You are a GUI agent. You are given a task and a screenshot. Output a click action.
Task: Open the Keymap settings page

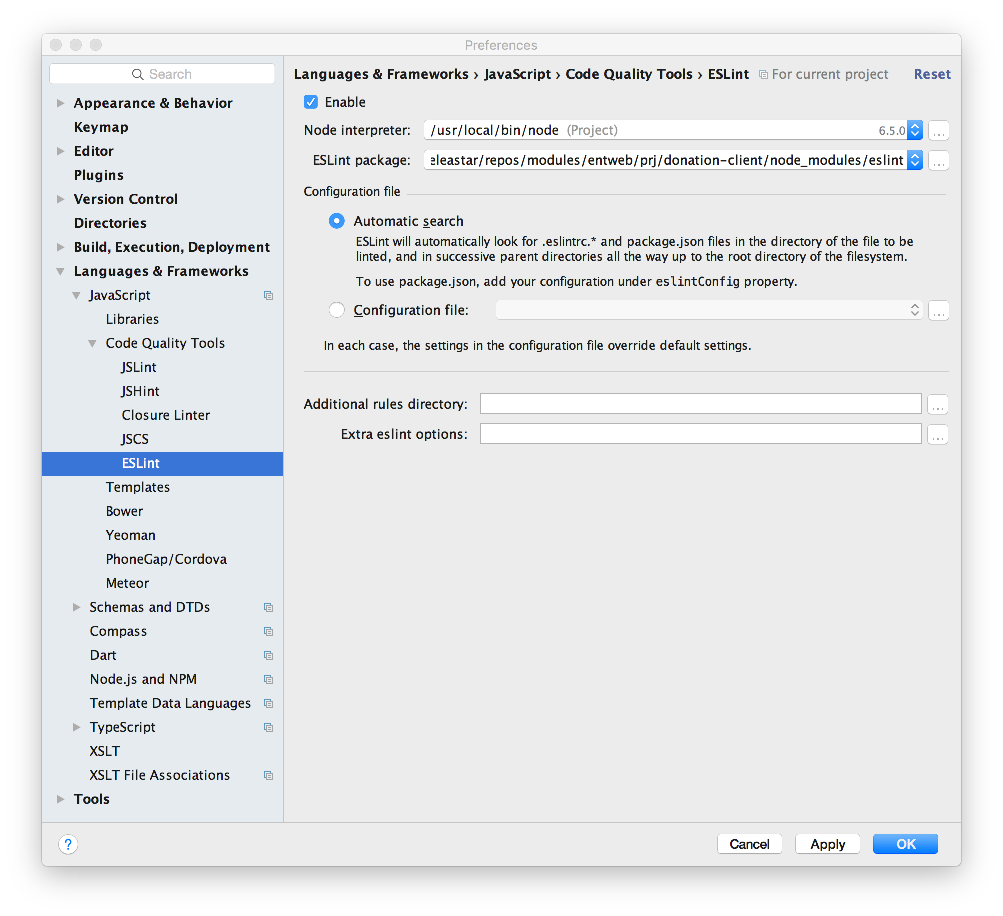101,127
